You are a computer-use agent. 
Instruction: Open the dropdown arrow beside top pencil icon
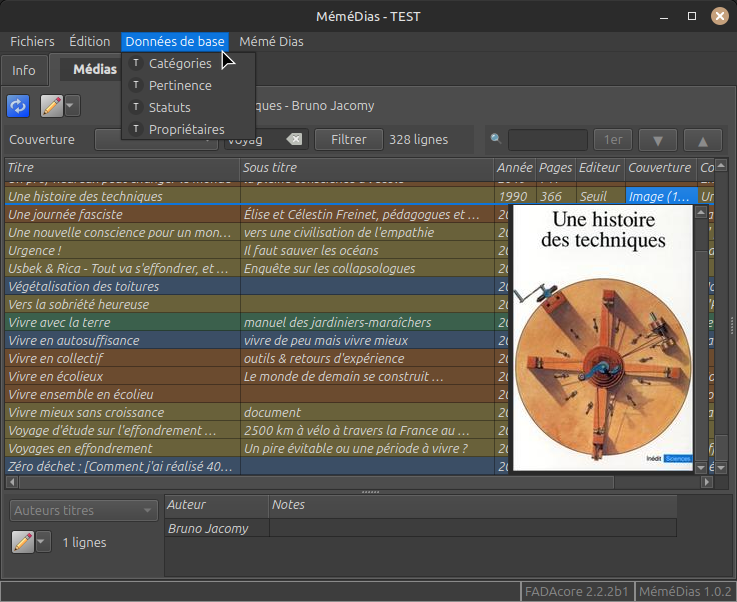[x=72, y=106]
